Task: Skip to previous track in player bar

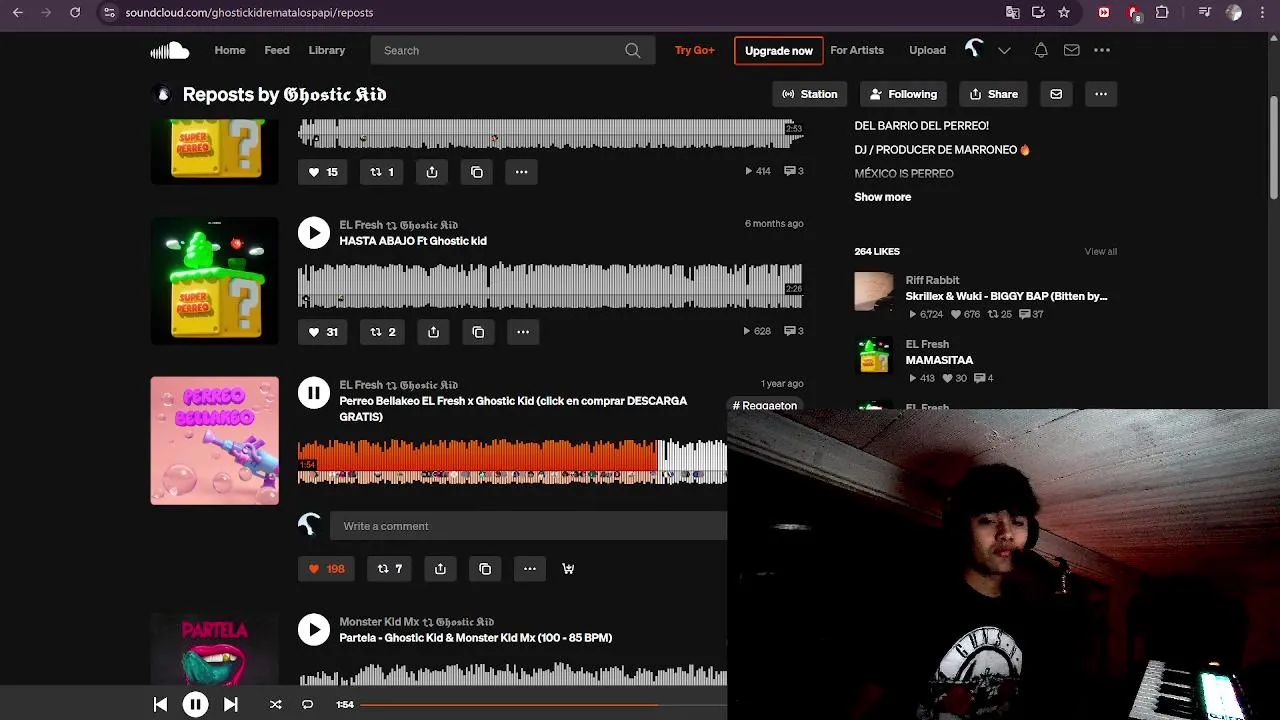Action: [160, 704]
